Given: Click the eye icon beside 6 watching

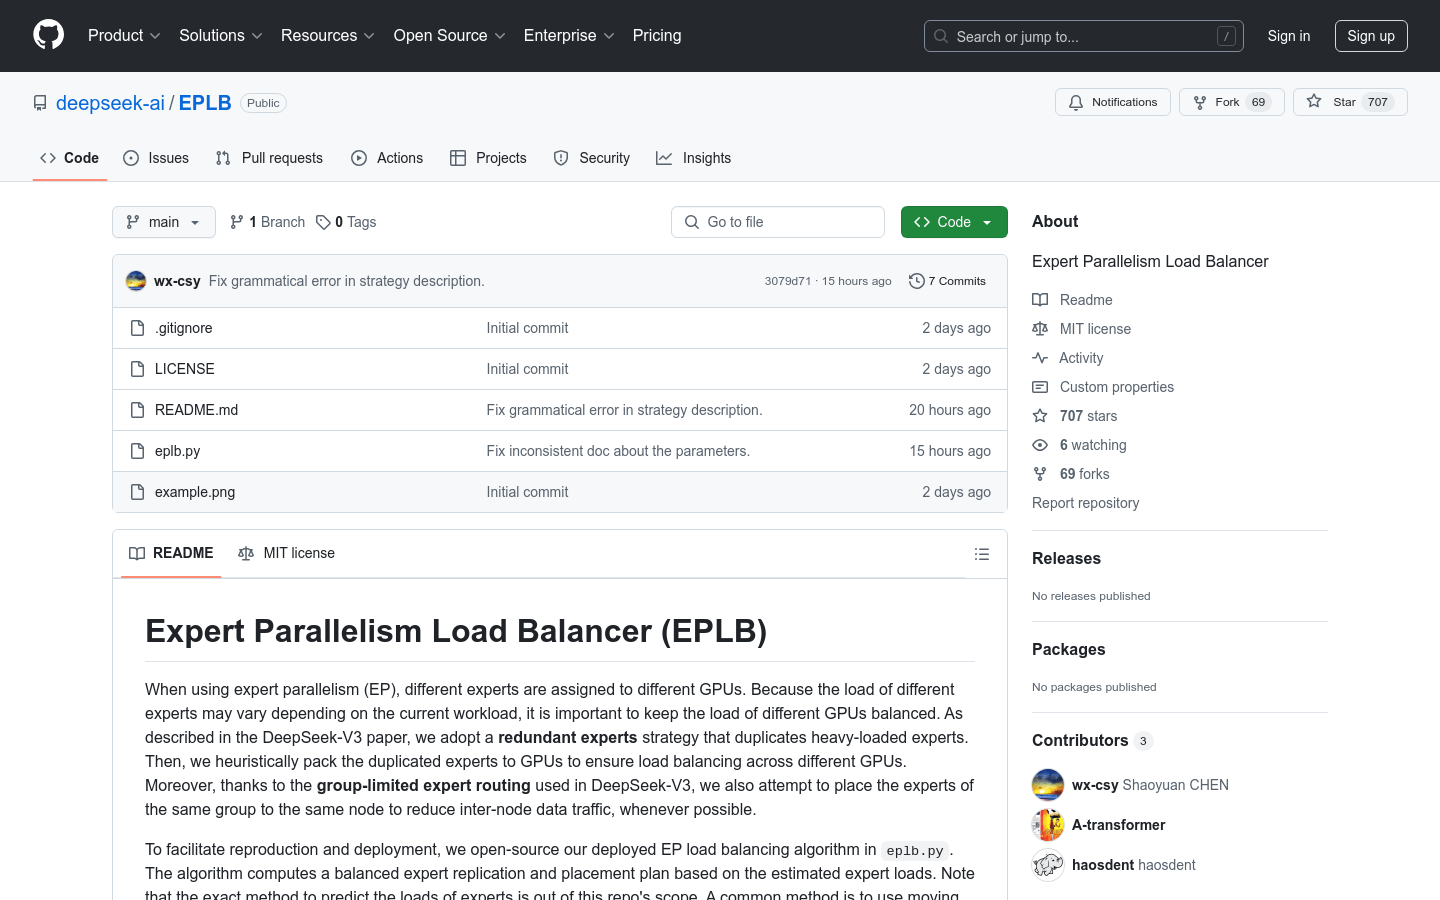Looking at the screenshot, I should point(1040,445).
